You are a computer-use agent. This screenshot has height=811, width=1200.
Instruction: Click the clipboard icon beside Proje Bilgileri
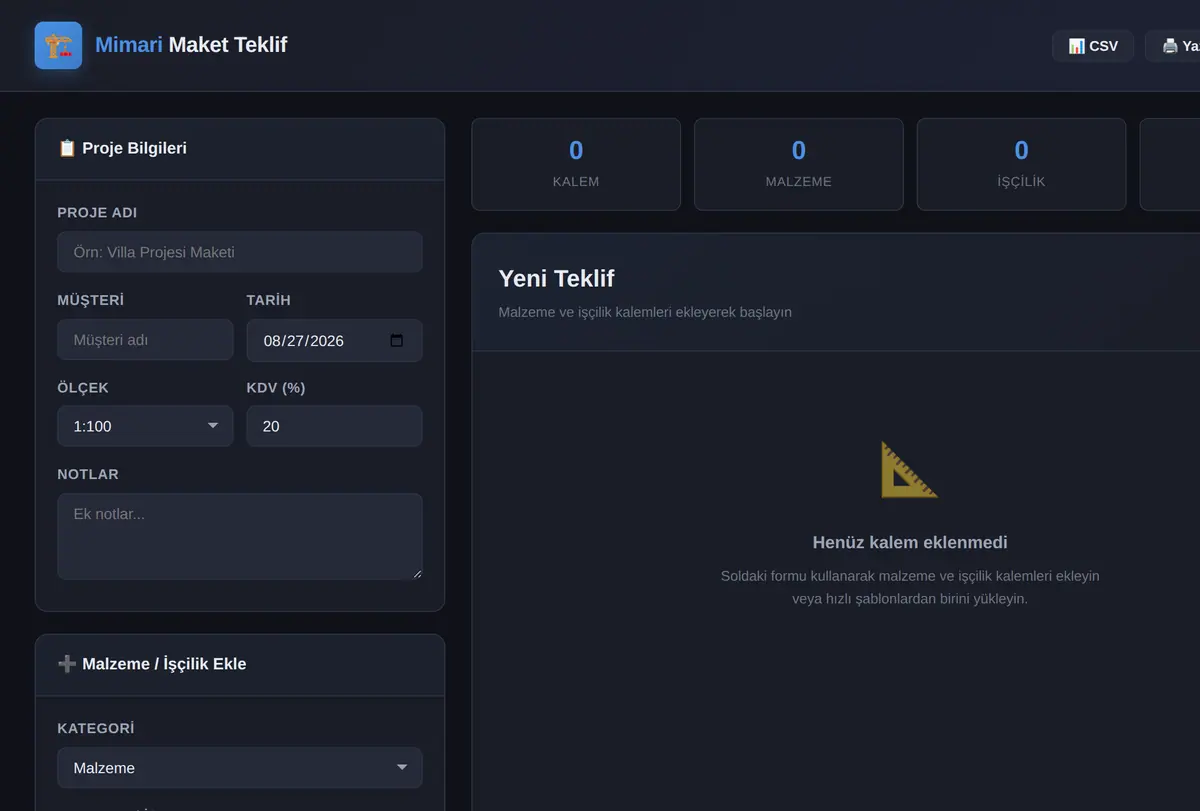(67, 148)
